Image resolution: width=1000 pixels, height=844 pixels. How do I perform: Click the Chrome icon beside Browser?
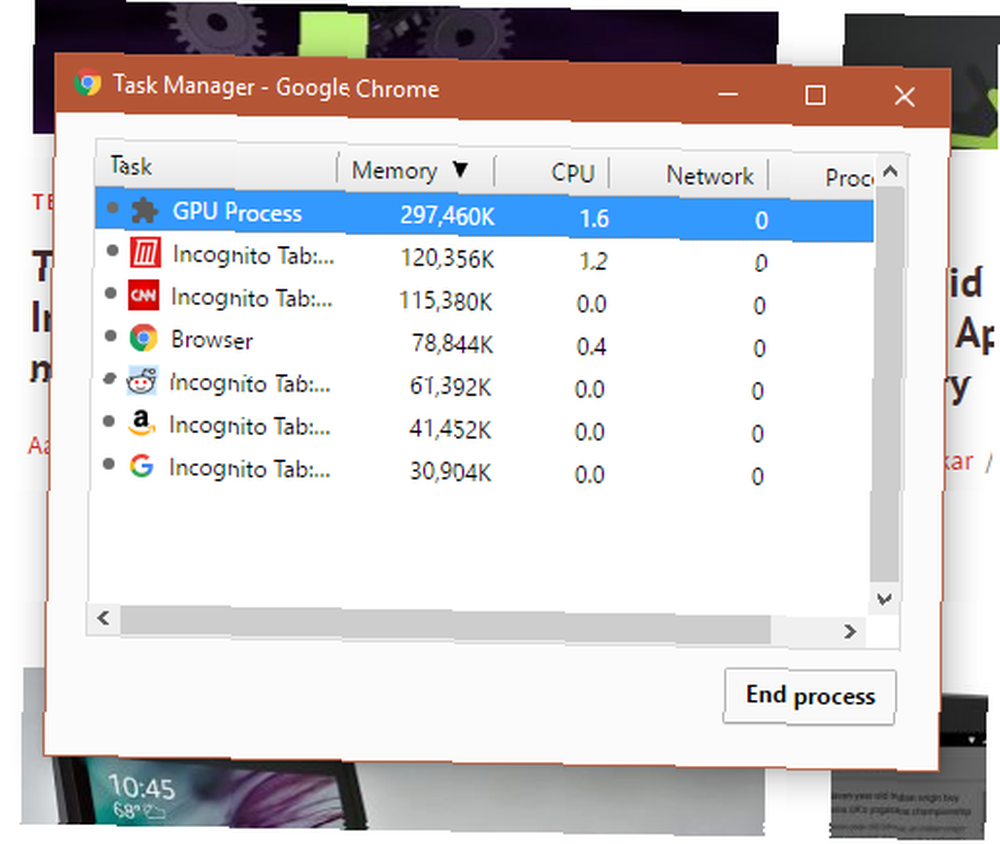(x=143, y=338)
